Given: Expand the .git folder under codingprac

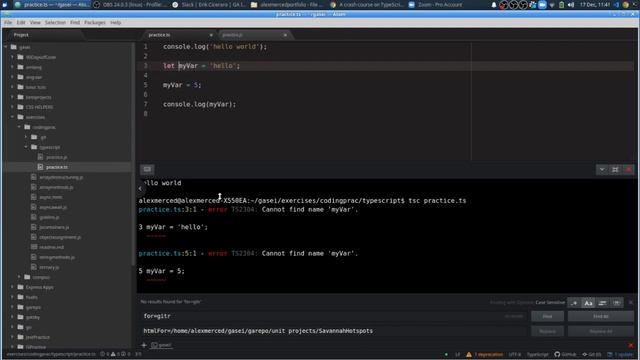Looking at the screenshot, I should [26, 137].
